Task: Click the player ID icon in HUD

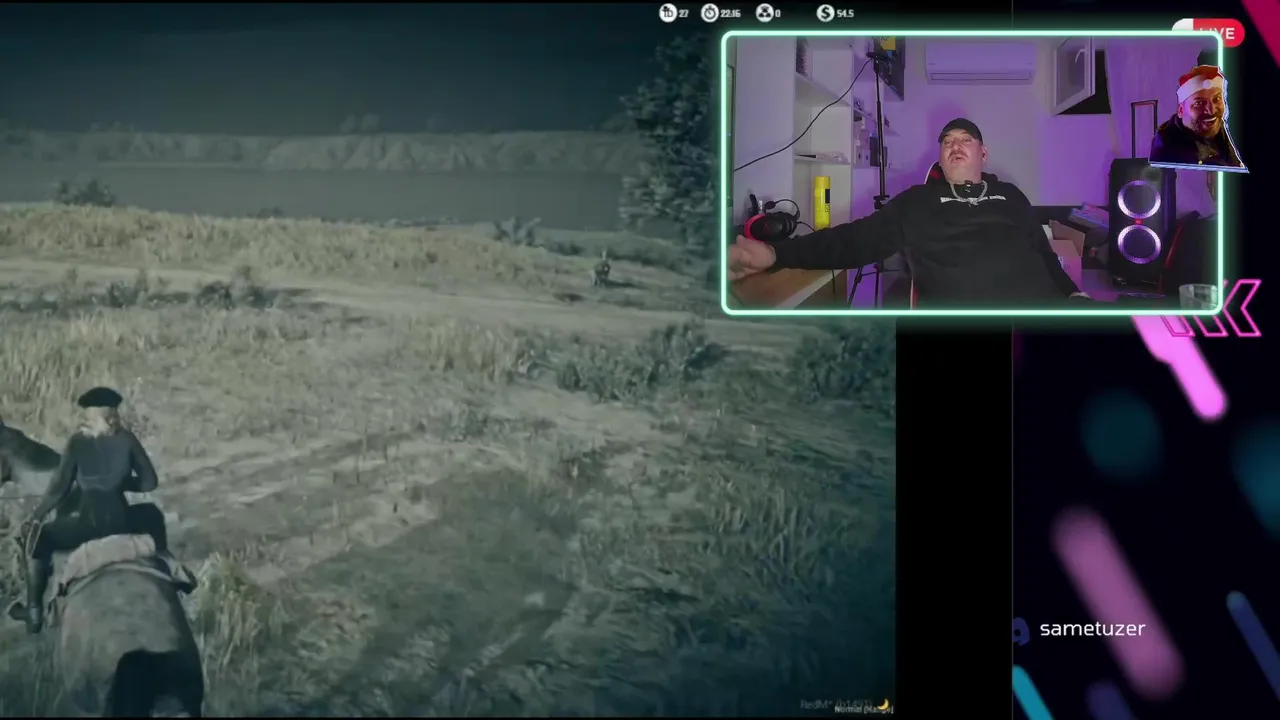Action: click(x=668, y=12)
